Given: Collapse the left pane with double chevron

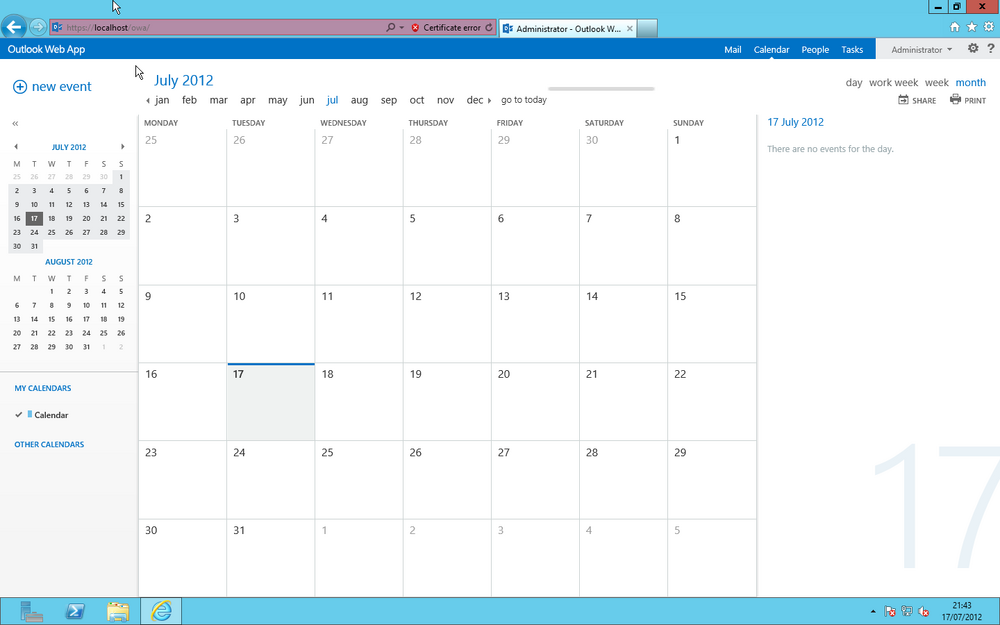Looking at the screenshot, I should tap(15, 124).
